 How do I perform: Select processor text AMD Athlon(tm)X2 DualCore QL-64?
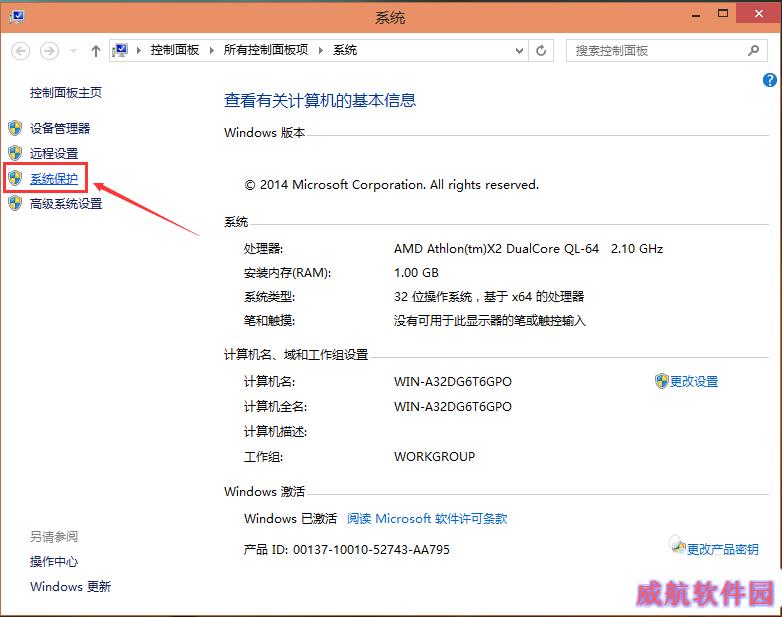click(x=496, y=248)
